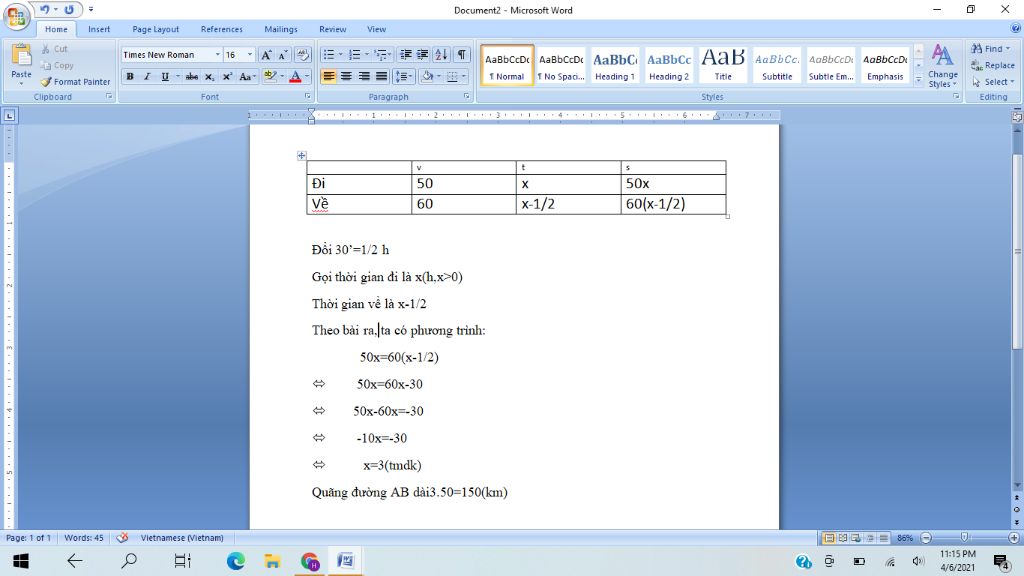The width and height of the screenshot is (1024, 576).
Task: Undo the last action
Action: [x=44, y=10]
